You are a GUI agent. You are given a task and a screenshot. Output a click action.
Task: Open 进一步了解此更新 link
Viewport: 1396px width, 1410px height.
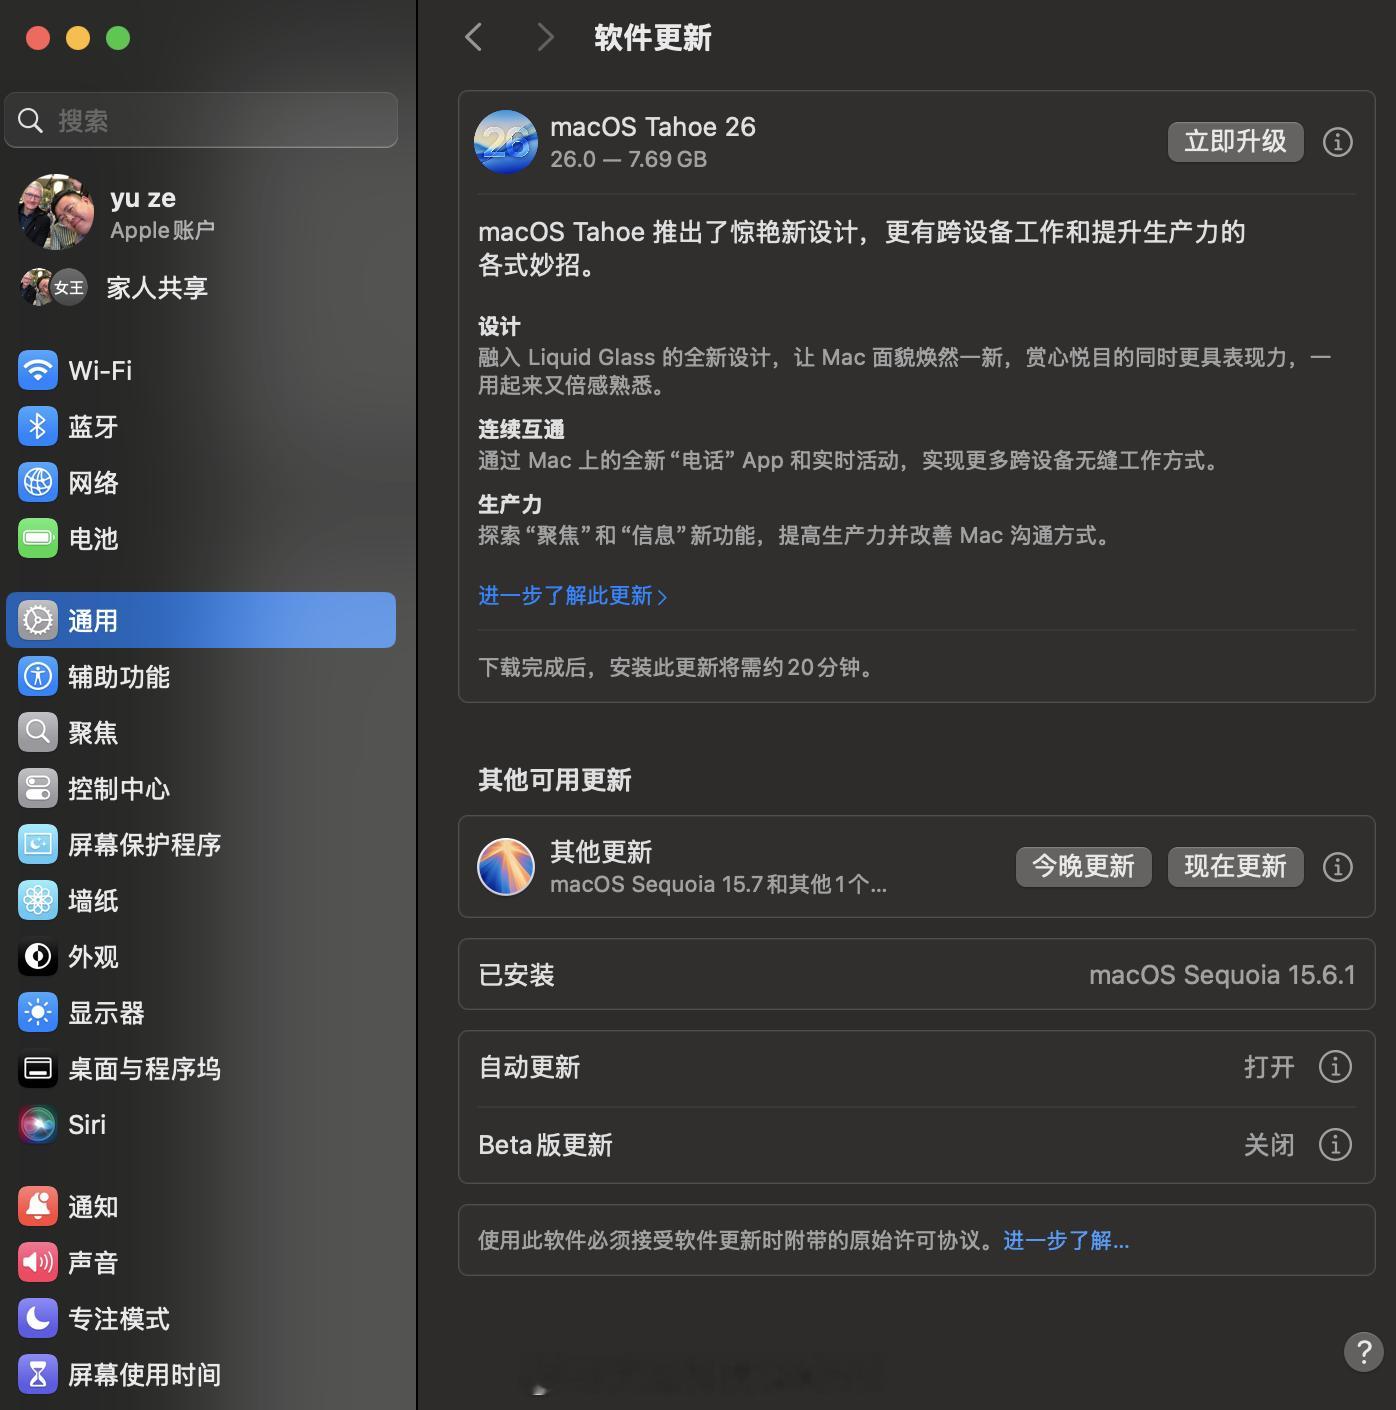click(572, 596)
